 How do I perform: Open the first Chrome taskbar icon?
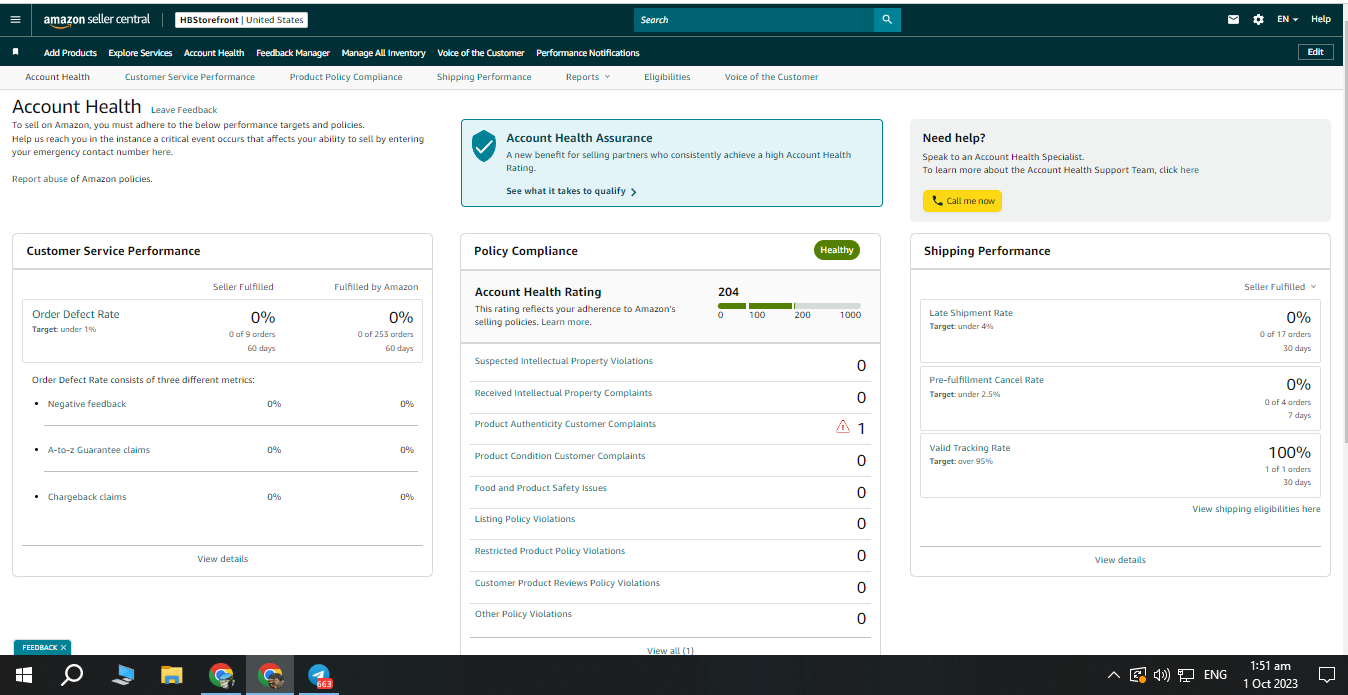(x=221, y=675)
